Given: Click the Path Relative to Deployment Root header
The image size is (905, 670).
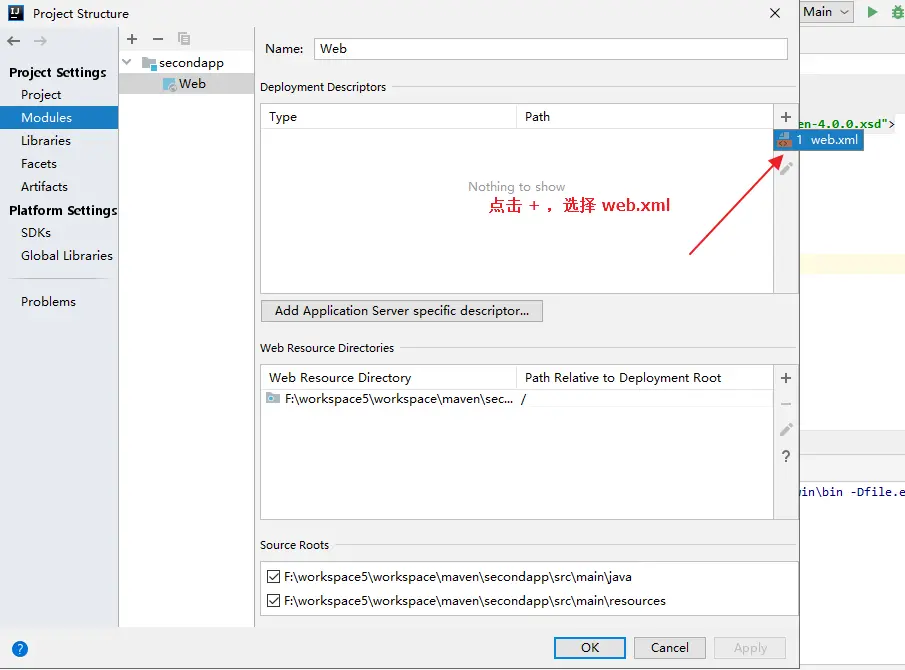Looking at the screenshot, I should (x=645, y=377).
